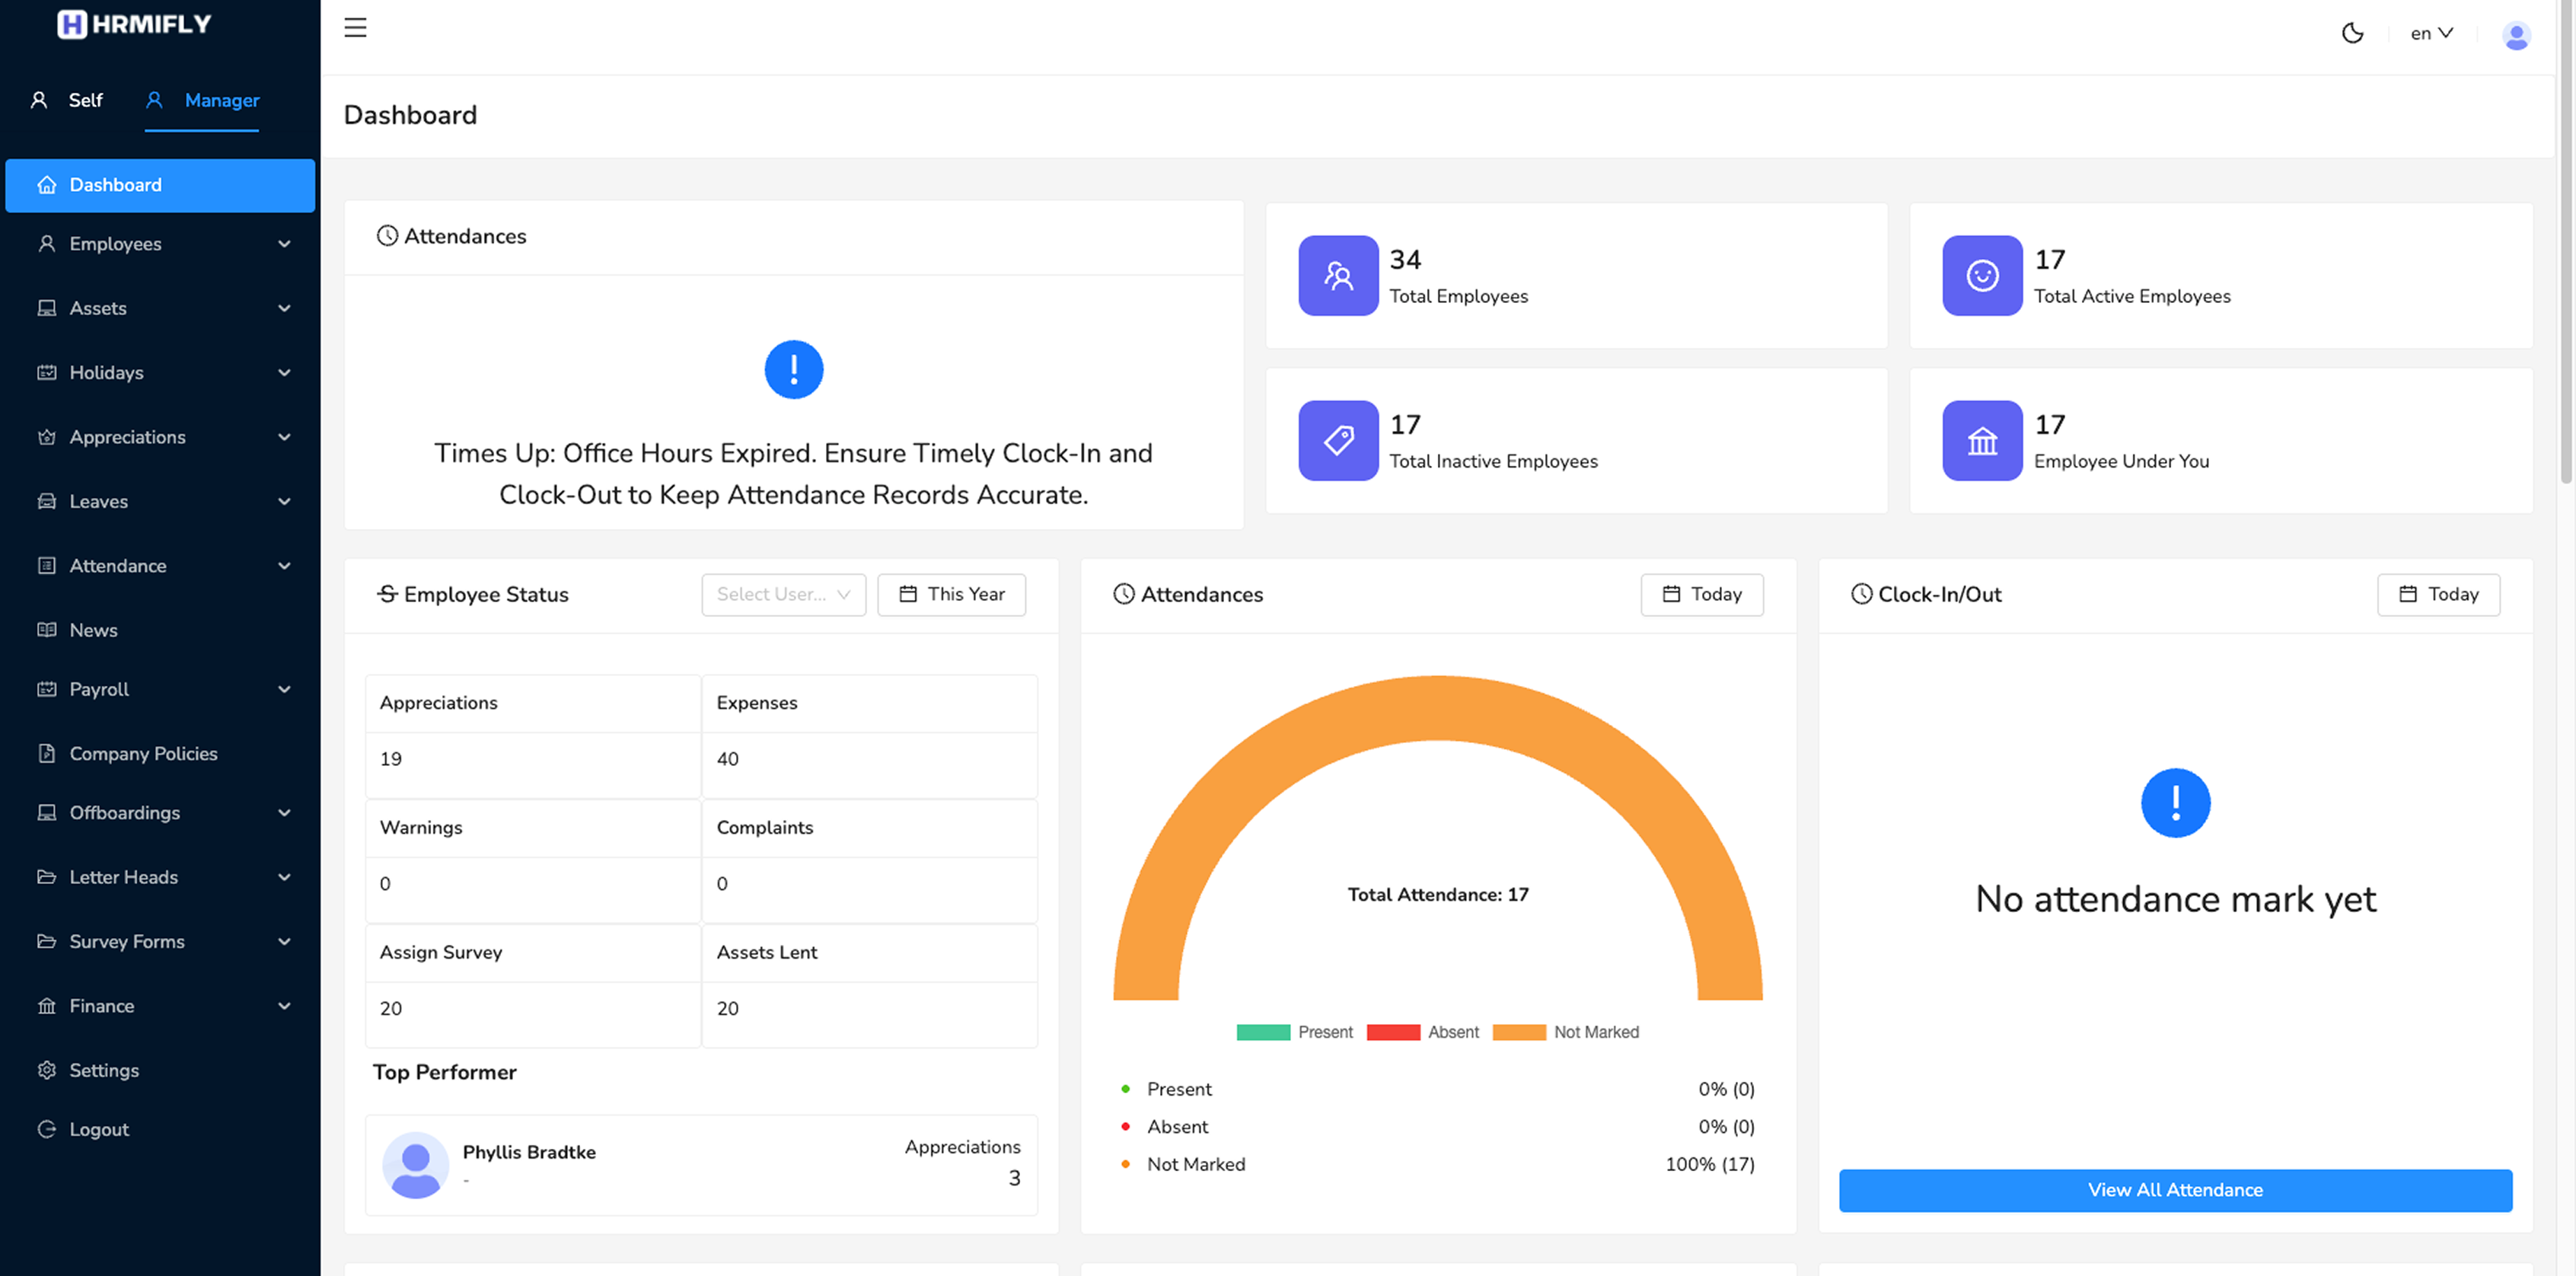Click the hamburger menu icon
This screenshot has width=2576, height=1276.
tap(355, 28)
